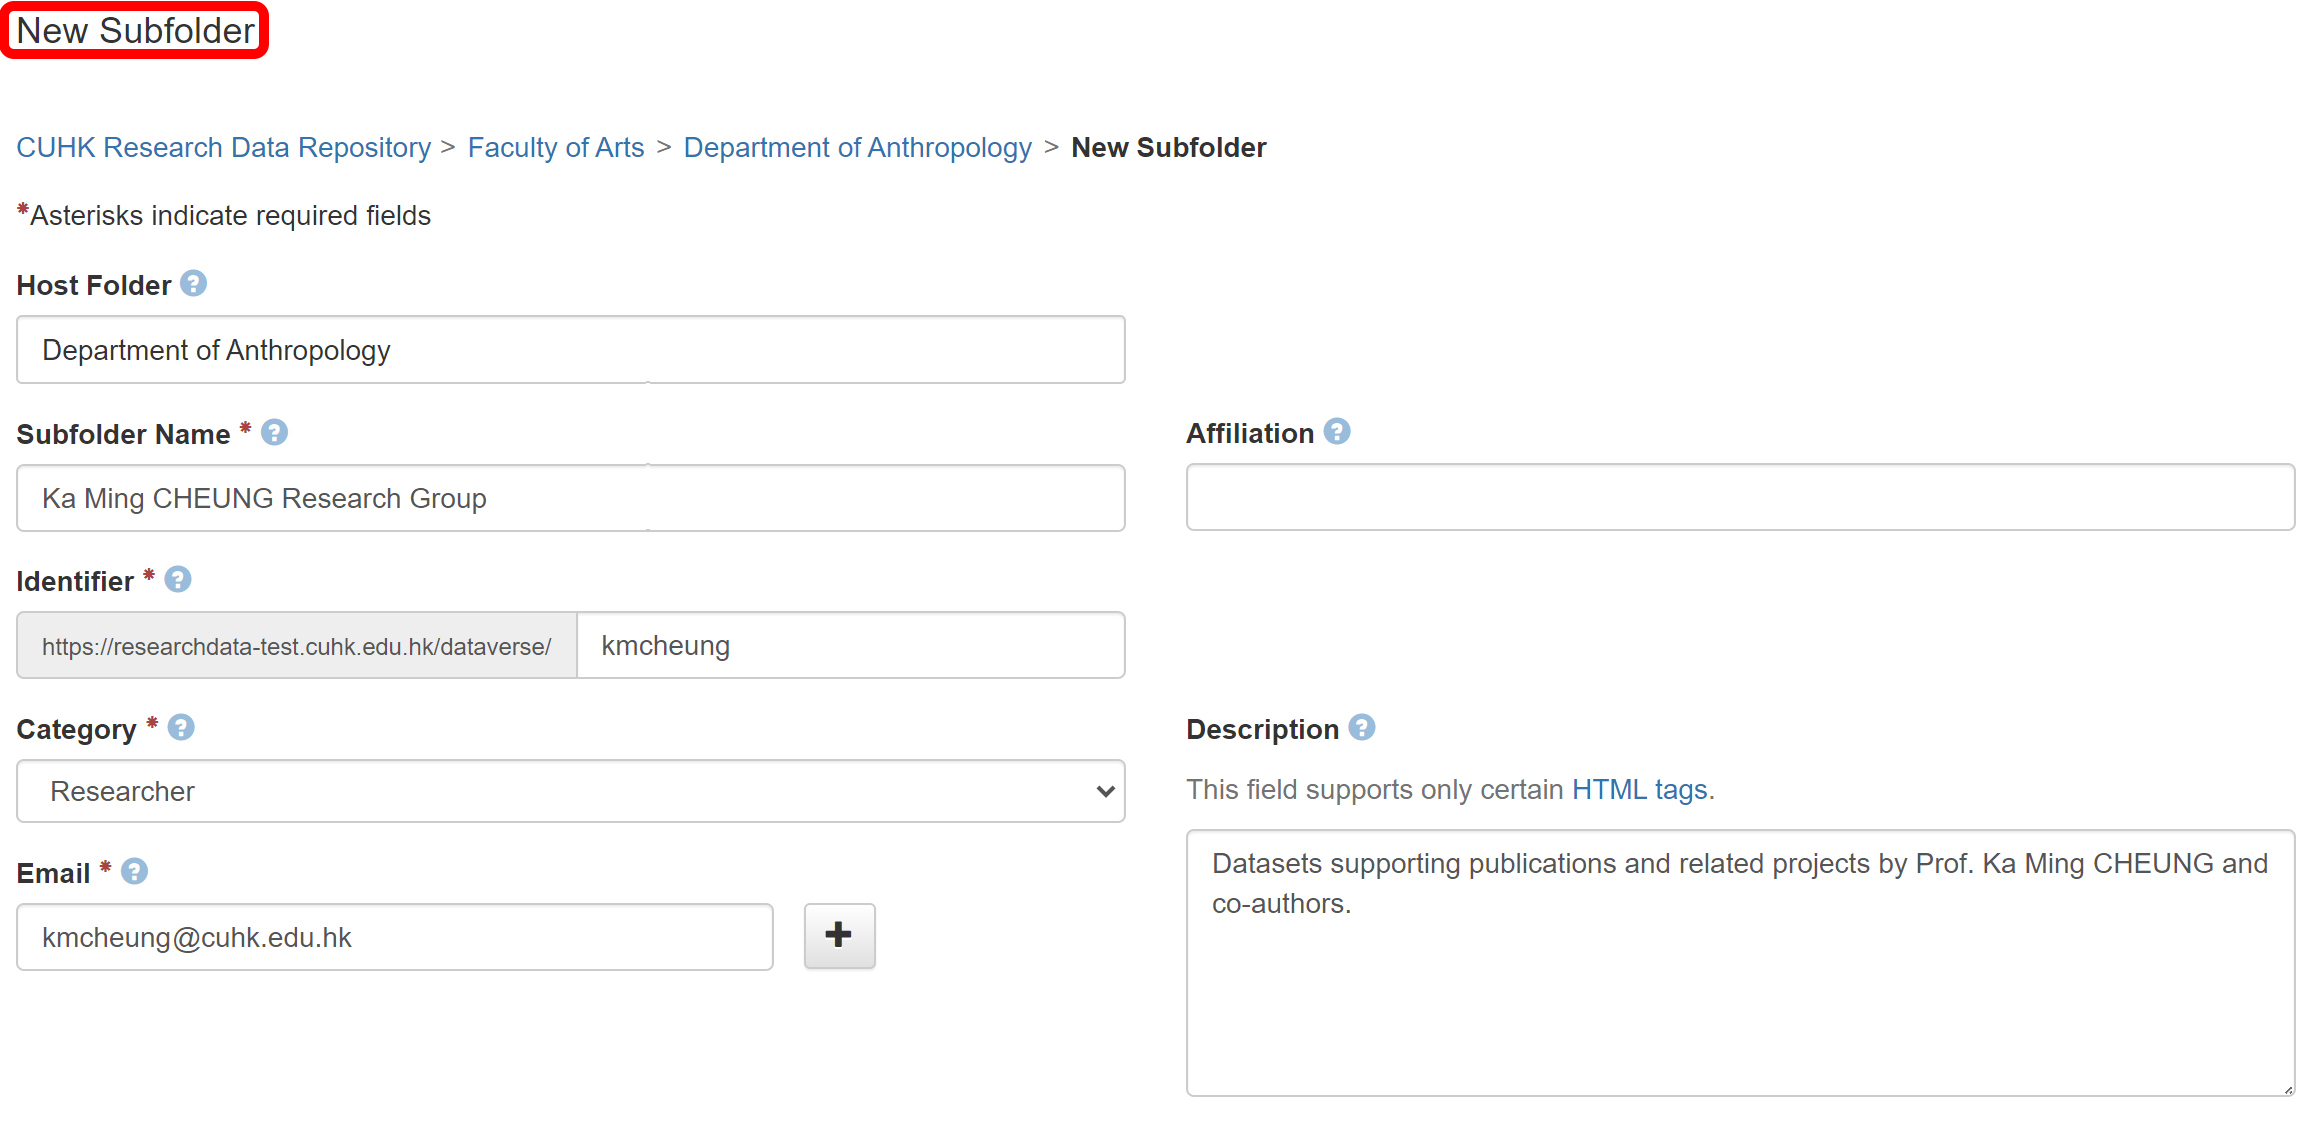Click the Subfolder Name label
The width and height of the screenshot is (2315, 1123).
pyautogui.click(x=124, y=434)
